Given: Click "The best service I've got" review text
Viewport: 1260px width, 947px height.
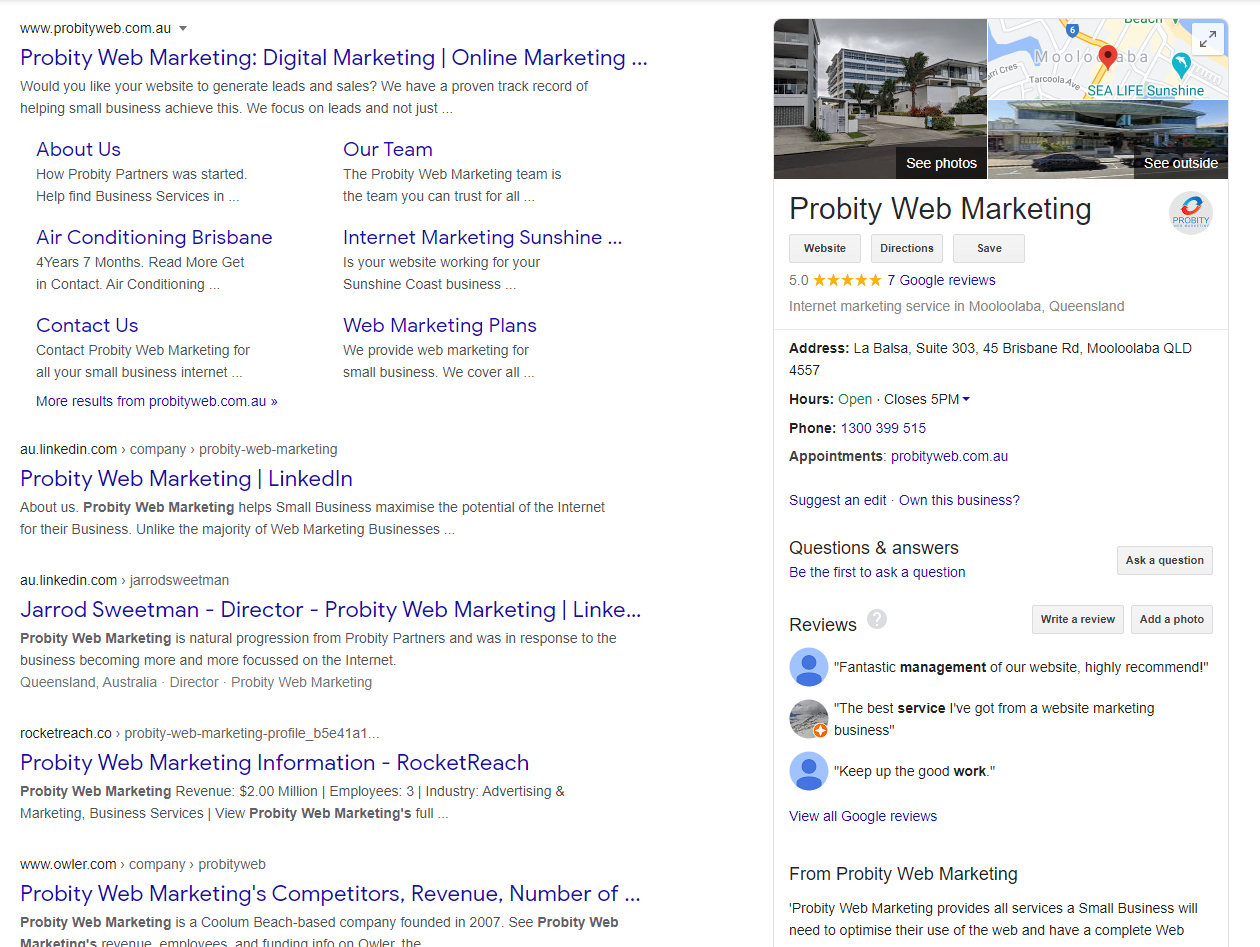Looking at the screenshot, I should click(994, 719).
